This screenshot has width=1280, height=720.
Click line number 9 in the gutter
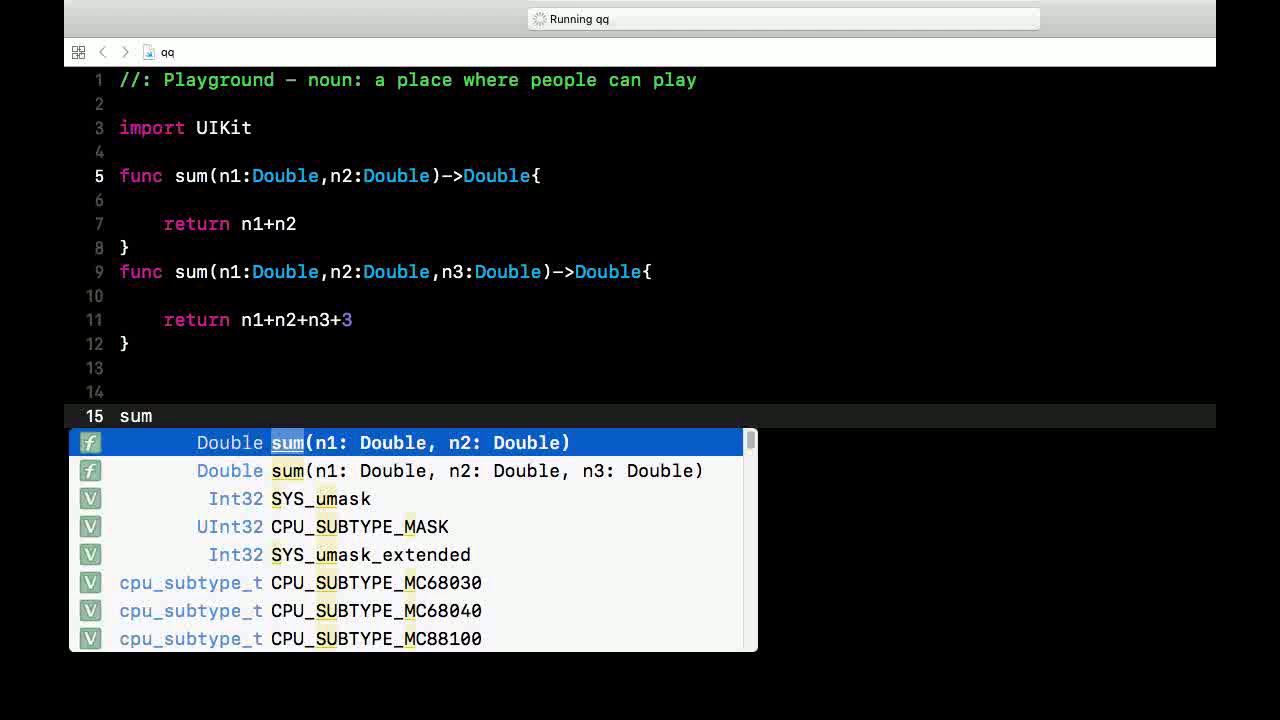click(99, 272)
